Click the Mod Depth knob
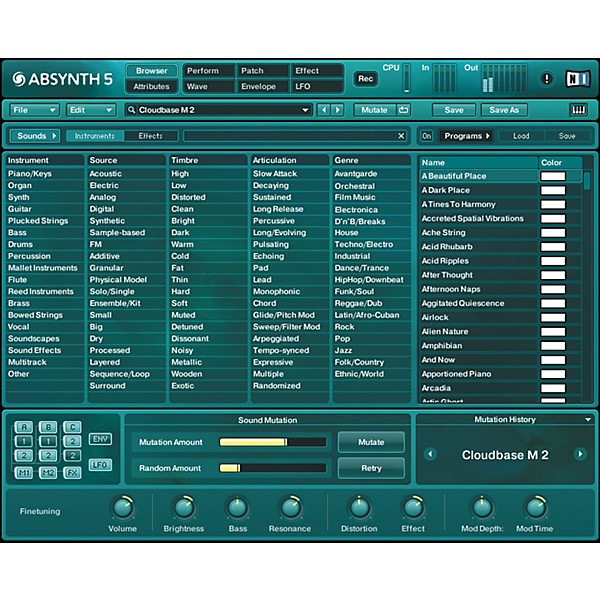 [x=482, y=507]
